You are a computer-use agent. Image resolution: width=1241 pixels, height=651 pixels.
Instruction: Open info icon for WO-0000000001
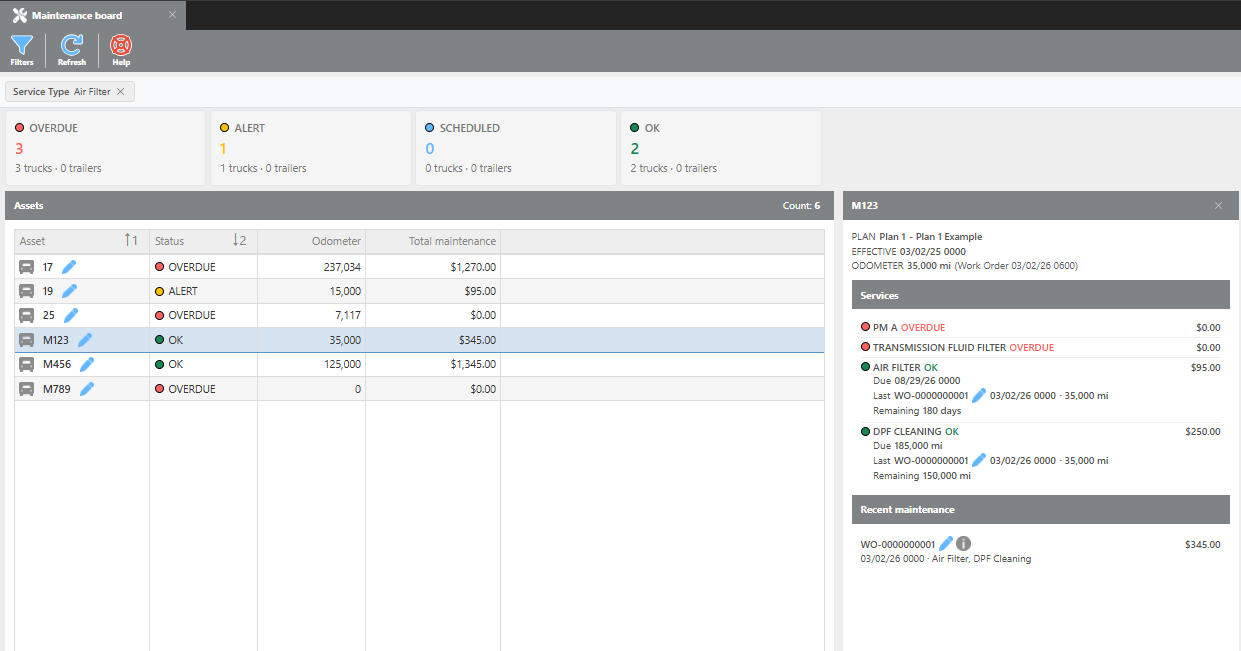[963, 544]
